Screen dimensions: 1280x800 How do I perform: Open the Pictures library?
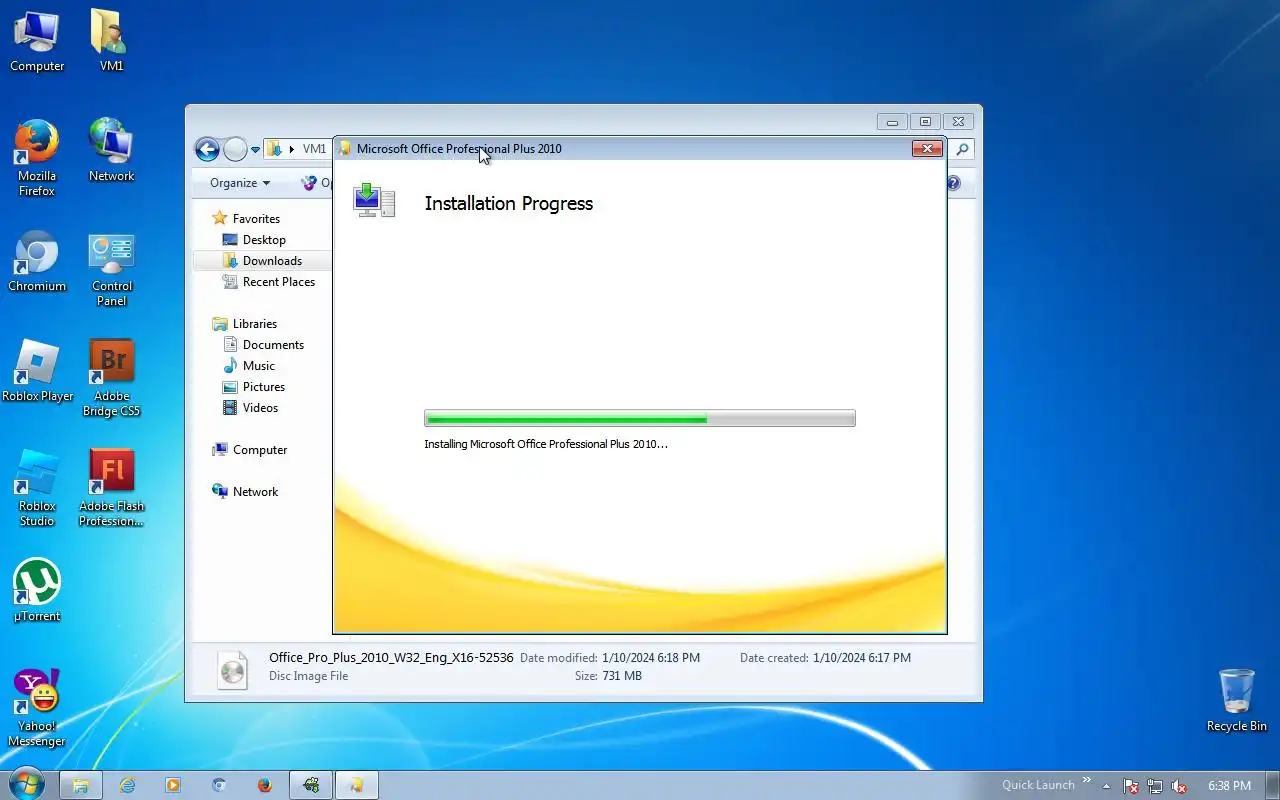pyautogui.click(x=264, y=387)
